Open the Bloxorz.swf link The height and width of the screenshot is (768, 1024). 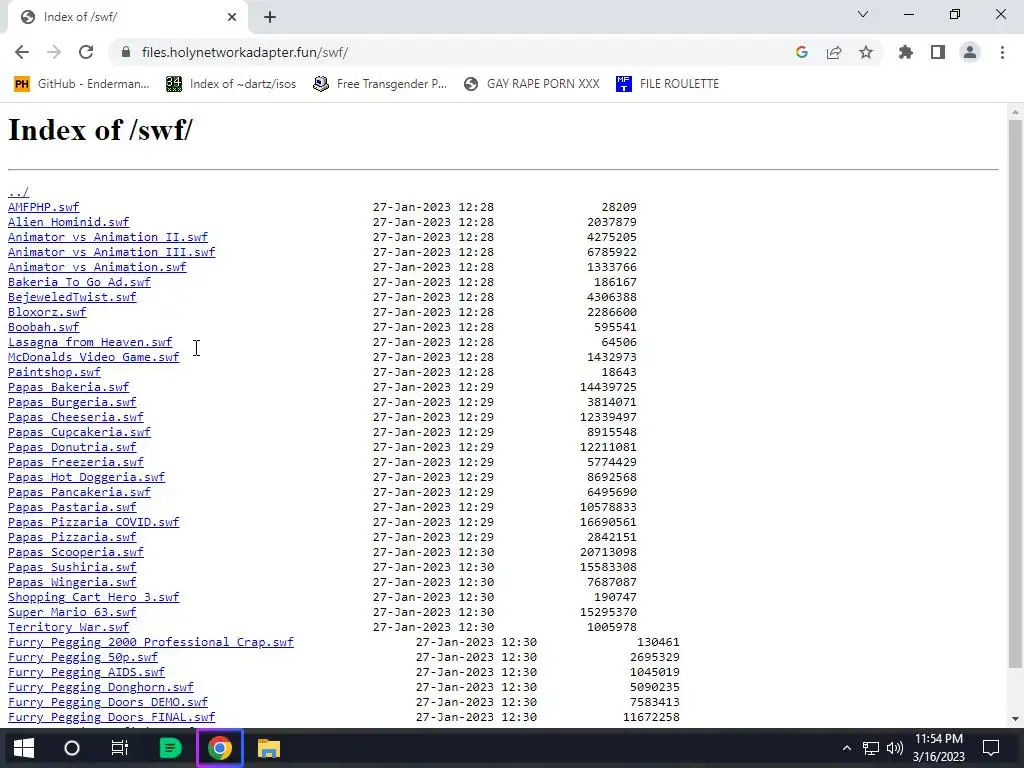coord(47,312)
